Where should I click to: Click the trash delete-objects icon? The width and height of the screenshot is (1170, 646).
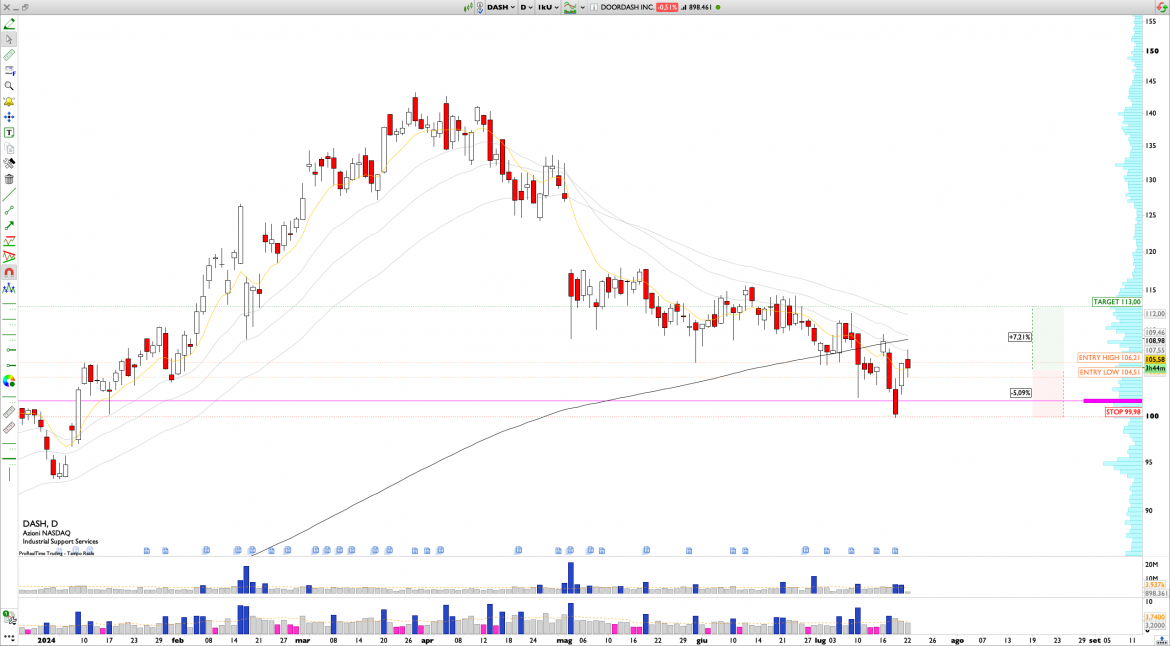(9, 179)
